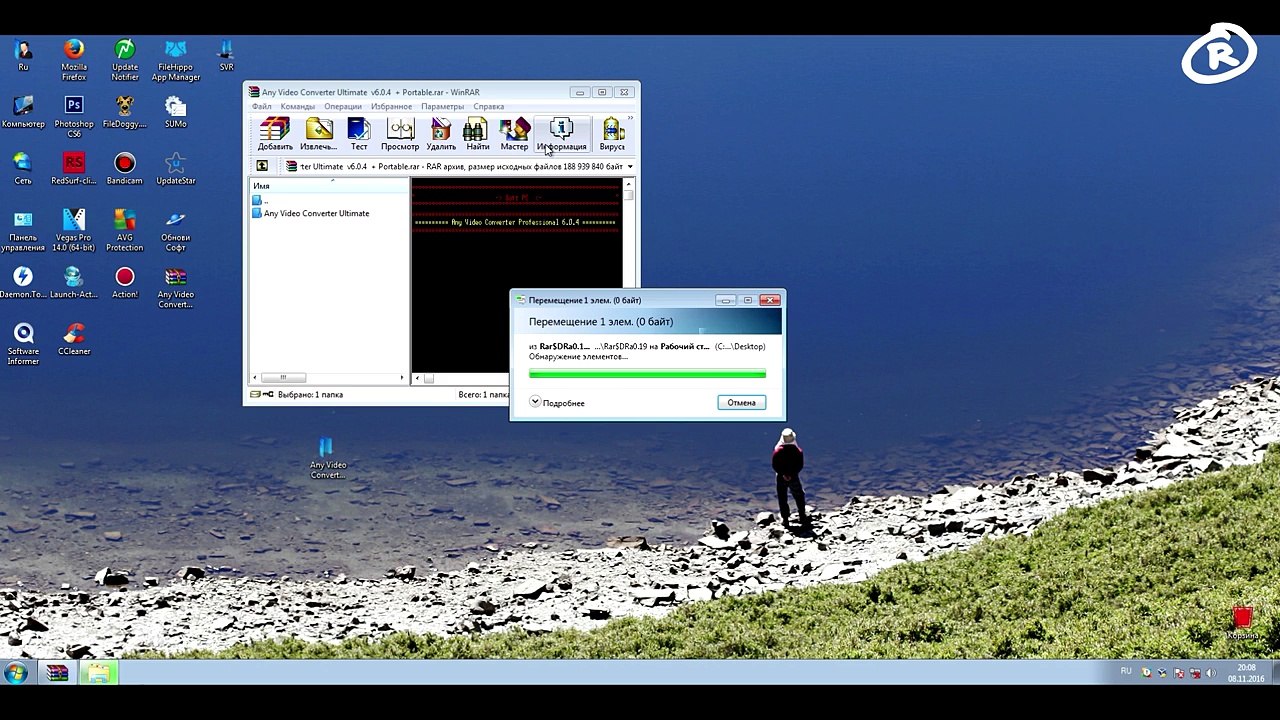The width and height of the screenshot is (1280, 720).
Task: Open Photoshop CS6 desktop shortcut
Action: pos(74,117)
